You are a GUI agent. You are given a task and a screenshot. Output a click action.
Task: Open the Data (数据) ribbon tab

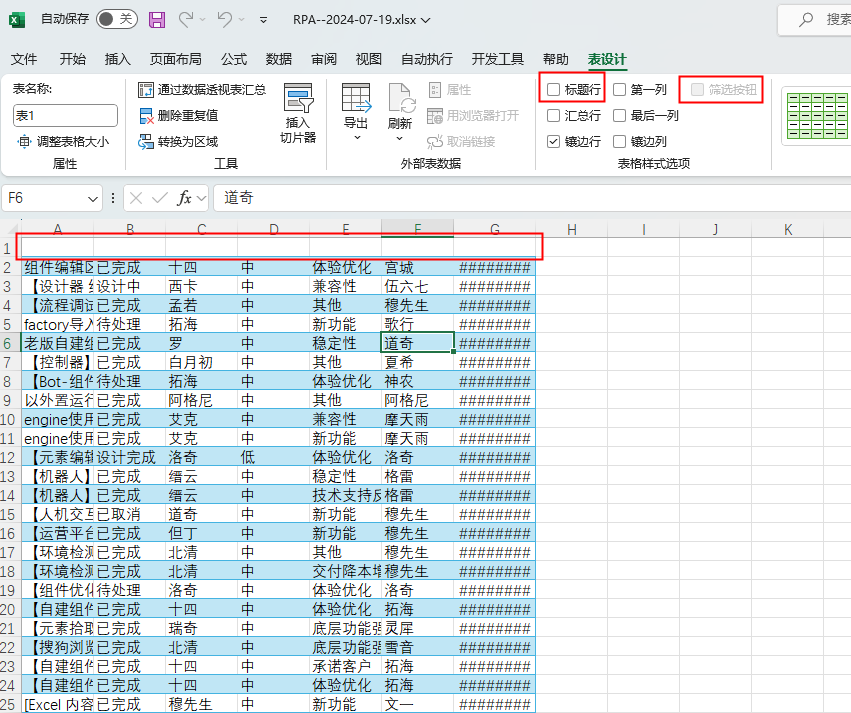pos(279,59)
